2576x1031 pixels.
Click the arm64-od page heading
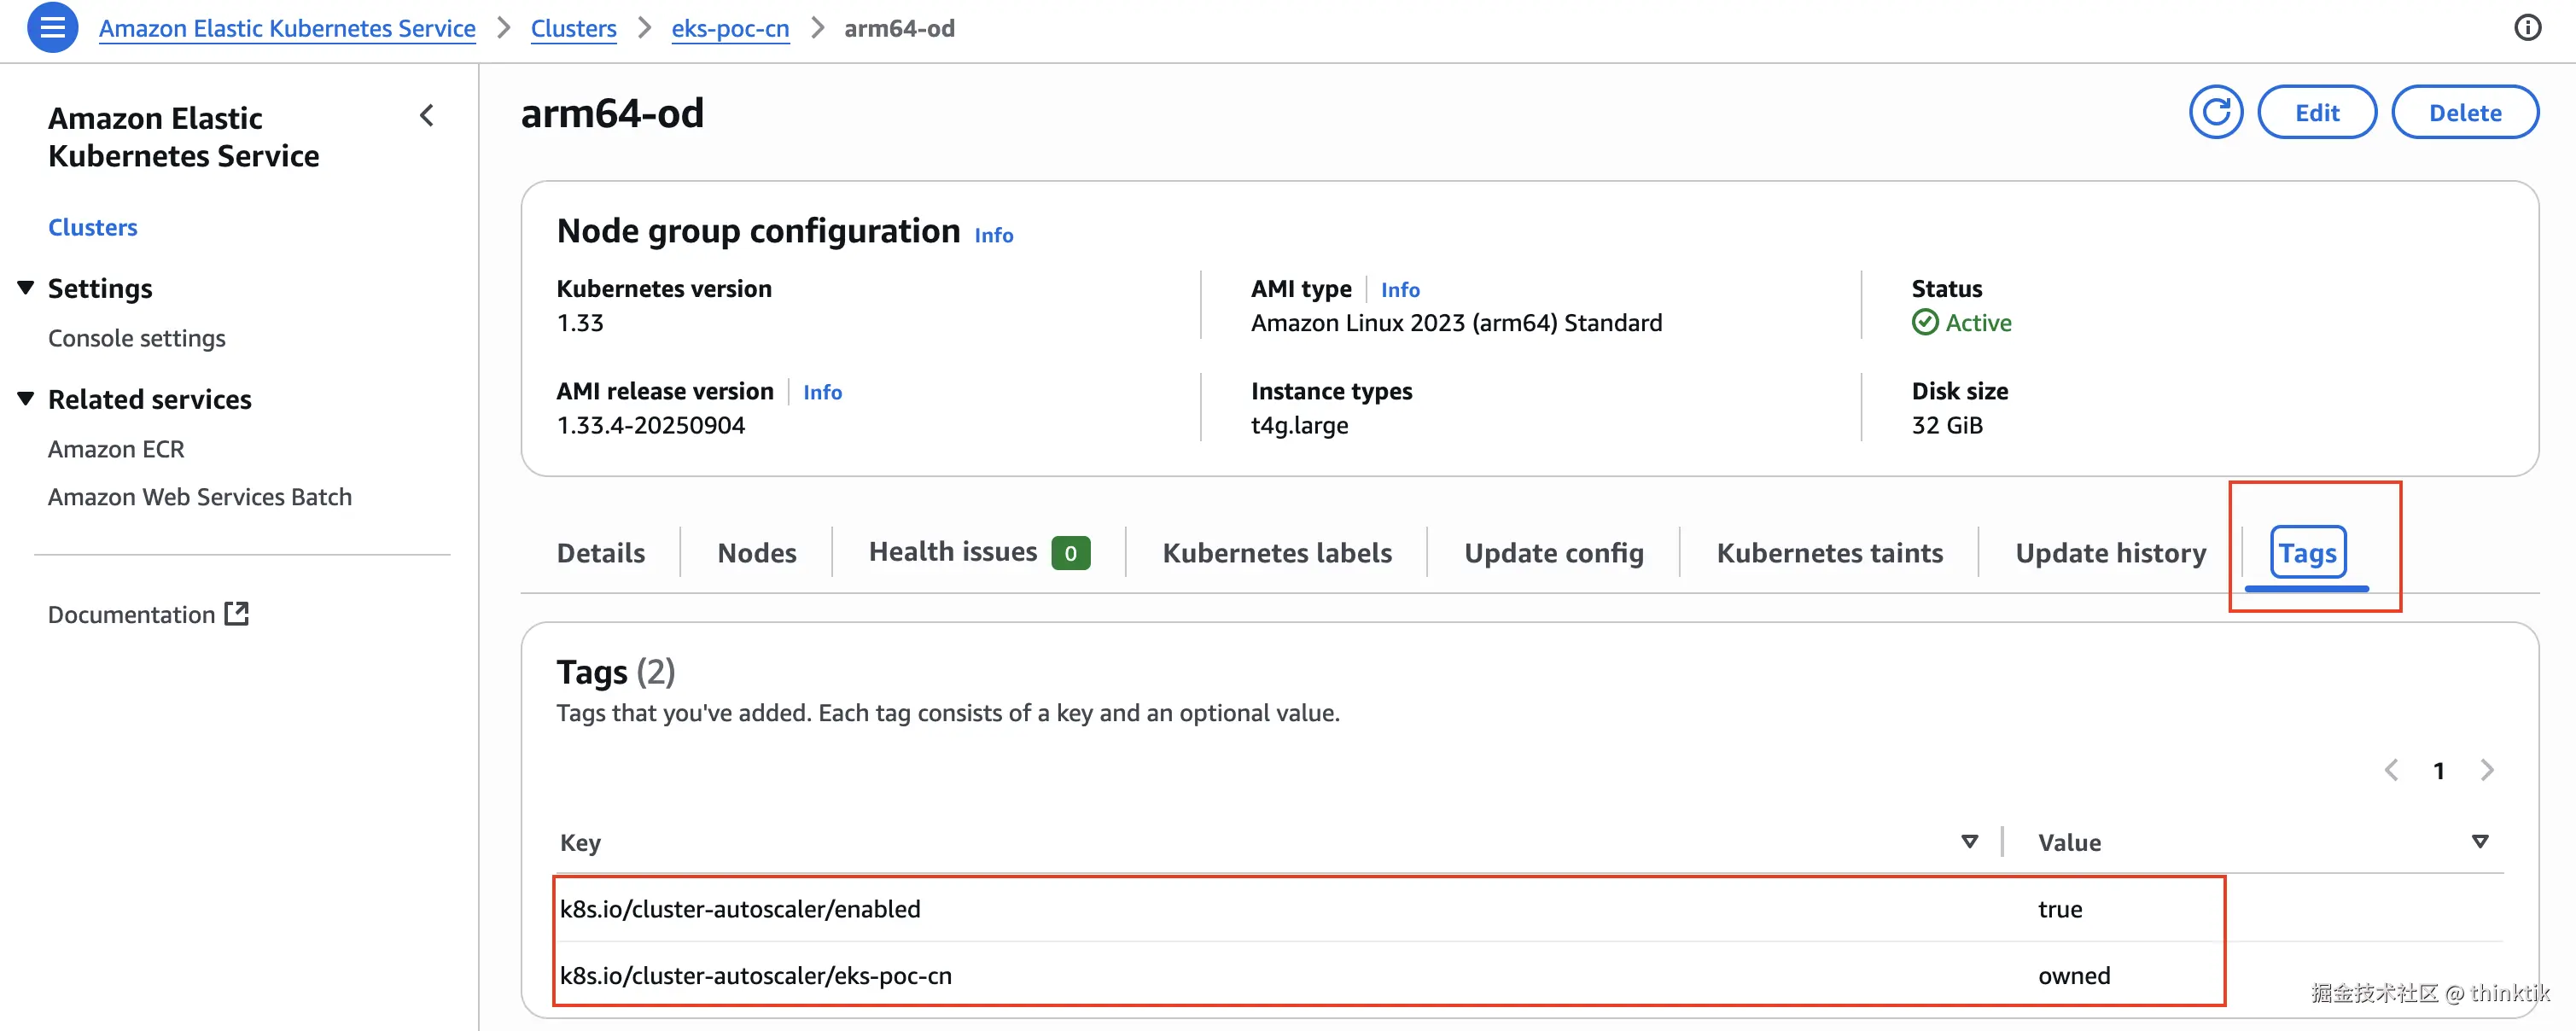coord(612,113)
